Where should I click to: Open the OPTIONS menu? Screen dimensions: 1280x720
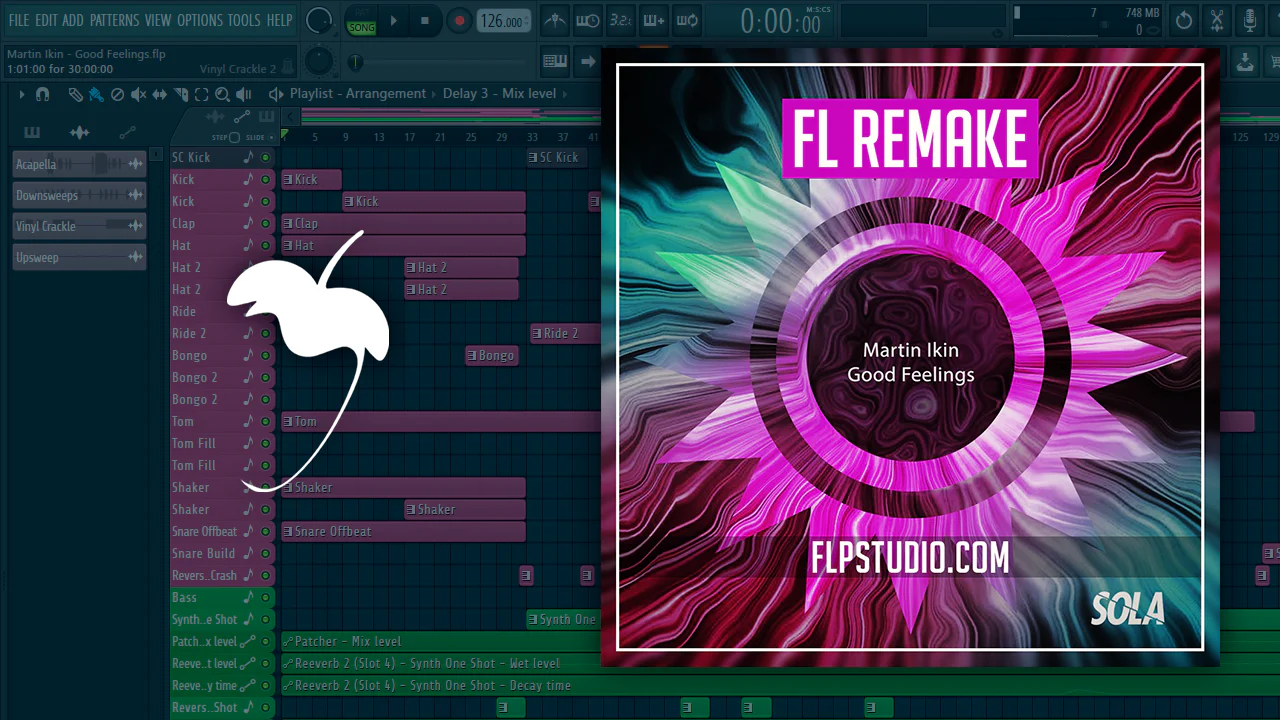(x=200, y=20)
